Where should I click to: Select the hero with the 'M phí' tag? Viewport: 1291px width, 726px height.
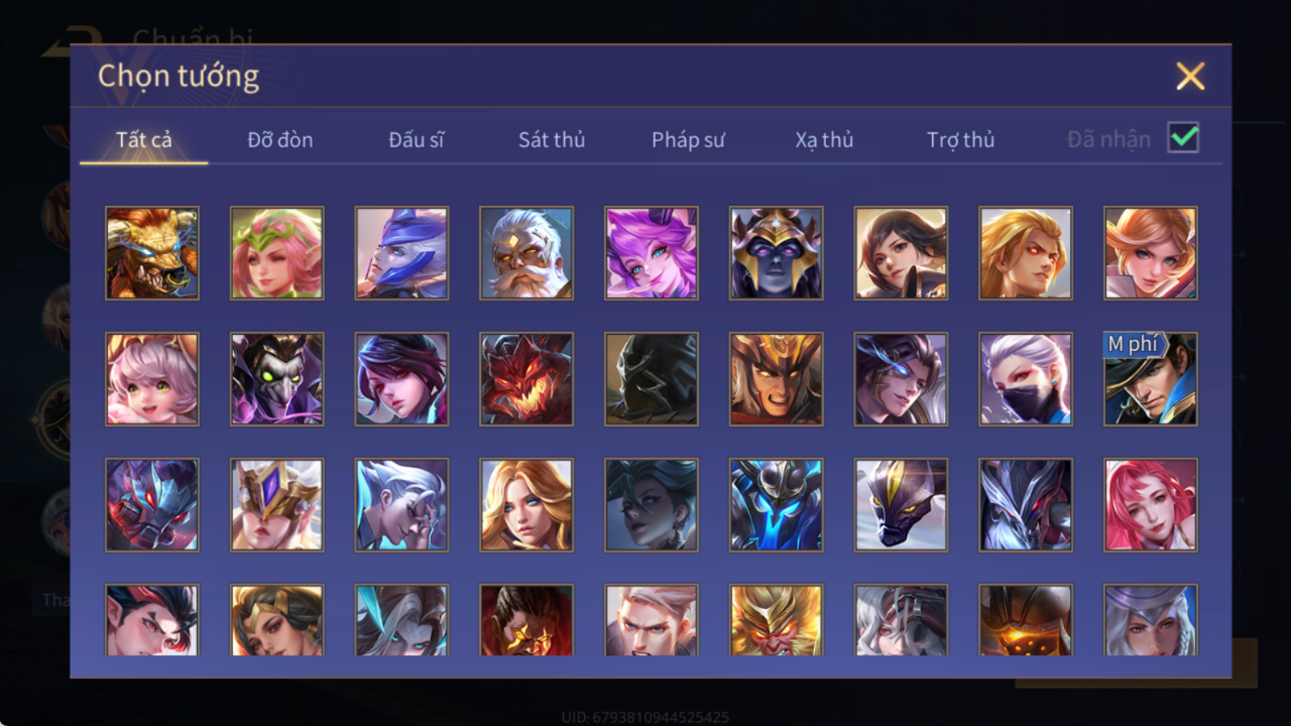point(1150,379)
